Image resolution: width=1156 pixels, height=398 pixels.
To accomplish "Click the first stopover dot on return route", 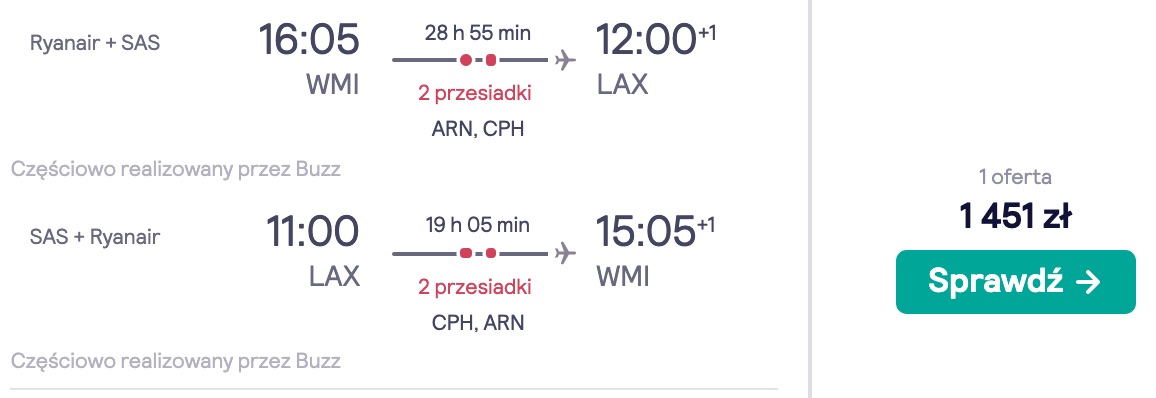I will (x=465, y=254).
